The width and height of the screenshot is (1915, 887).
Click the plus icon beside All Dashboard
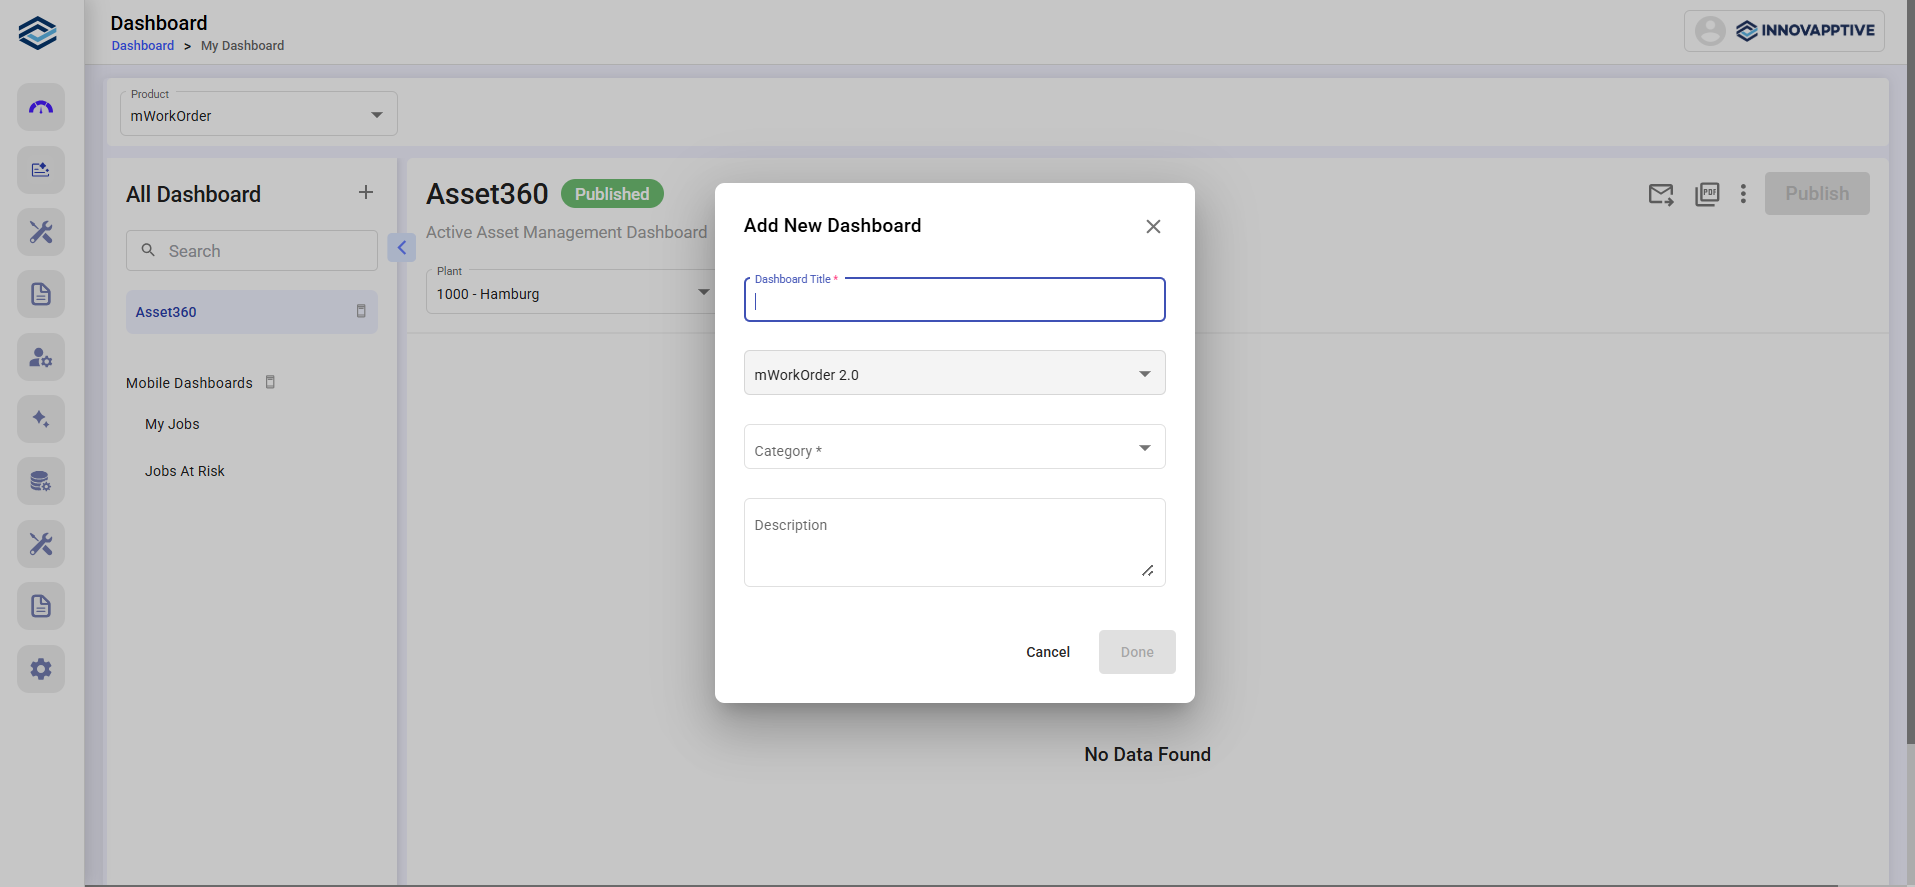(x=366, y=193)
